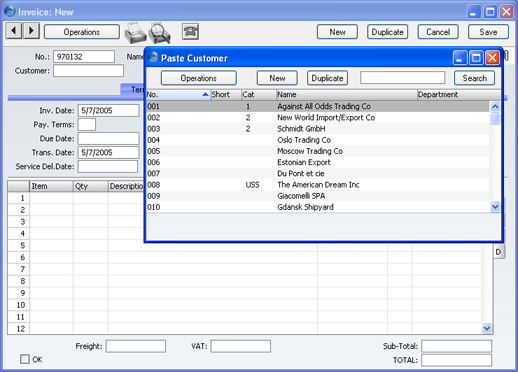Close the Invoice: New window

506,12
